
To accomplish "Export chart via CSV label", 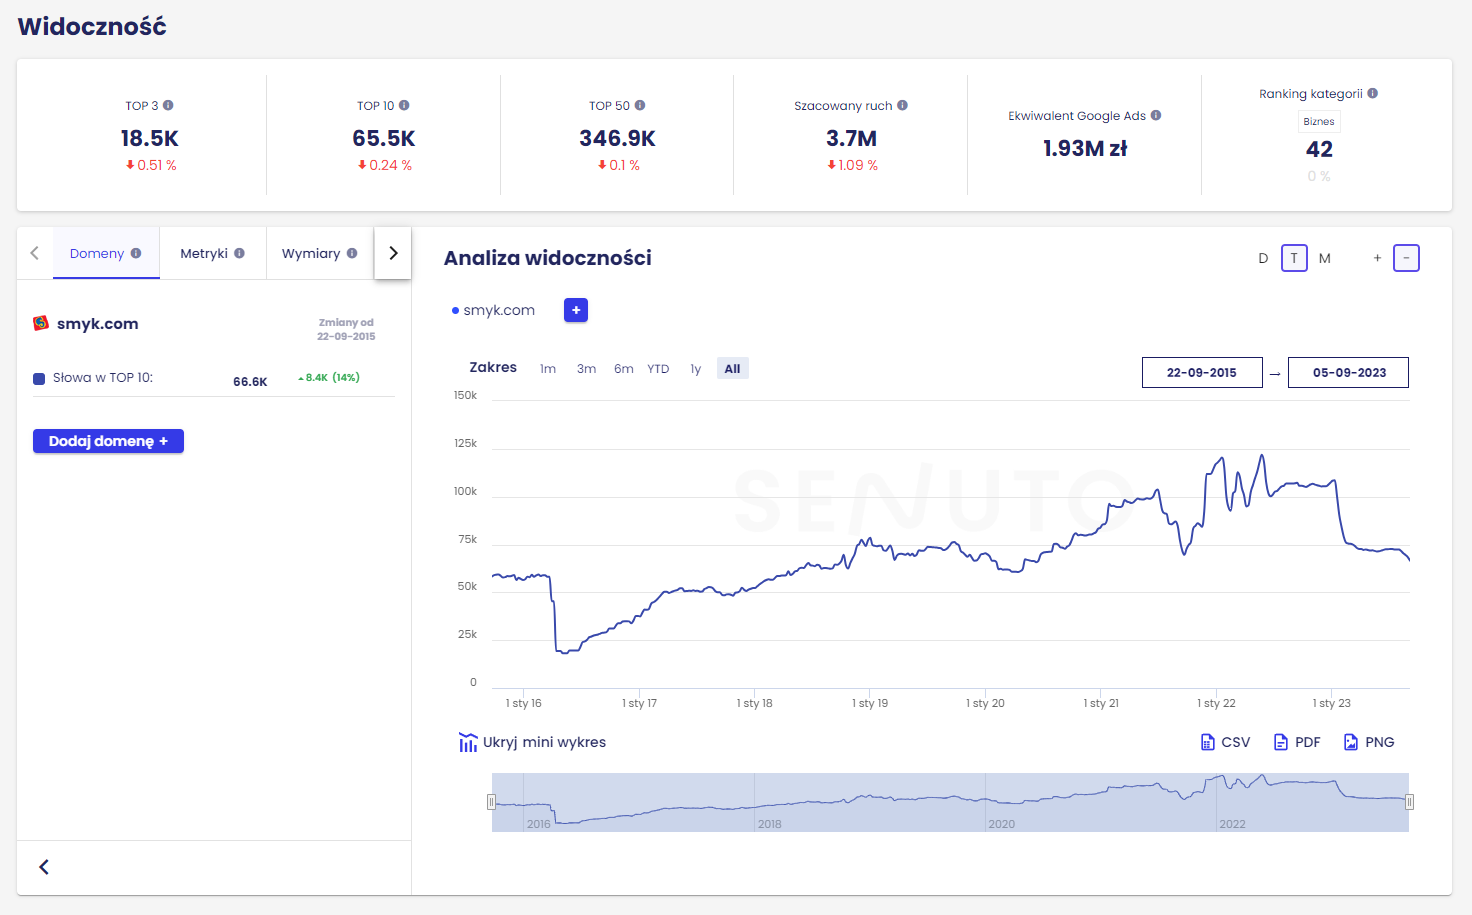I will 1236,742.
